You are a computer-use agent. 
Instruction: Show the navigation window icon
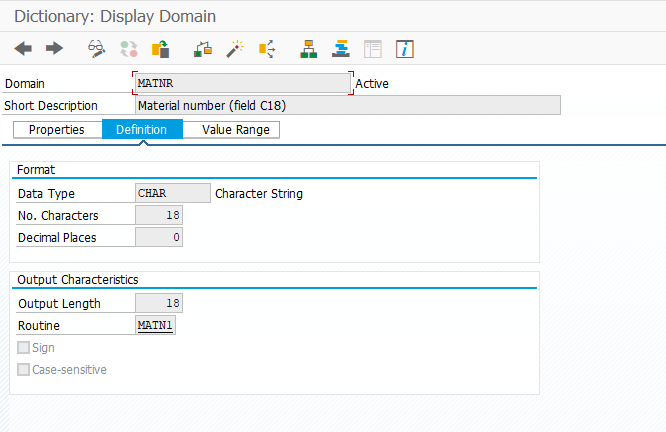[341, 48]
